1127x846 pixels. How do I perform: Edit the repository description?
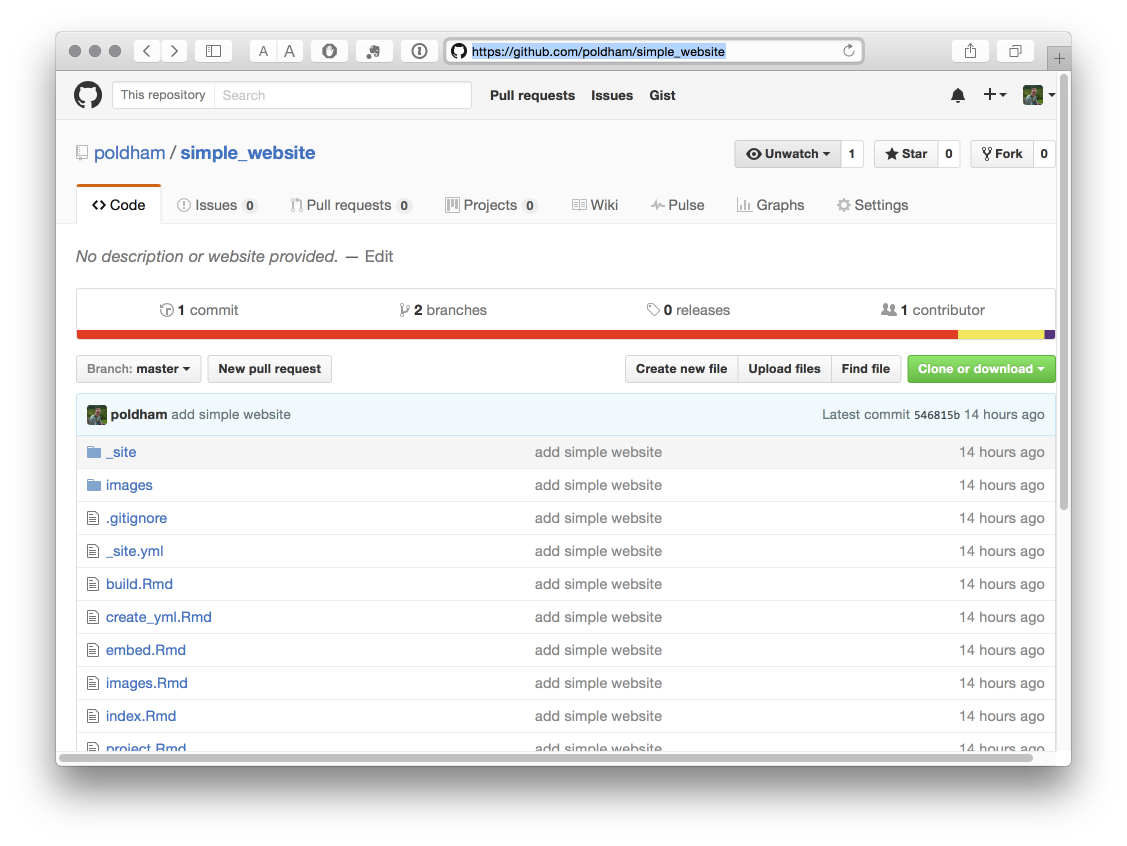(379, 257)
